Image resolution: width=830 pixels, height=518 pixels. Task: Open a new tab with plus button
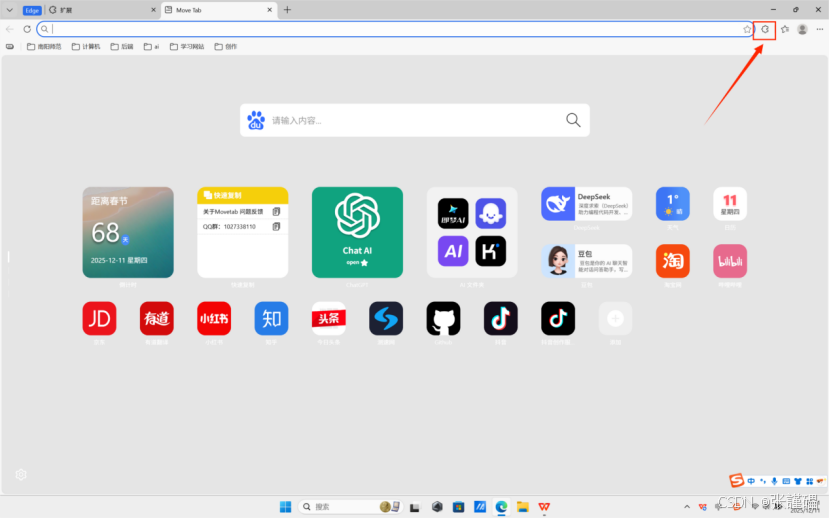pos(287,10)
